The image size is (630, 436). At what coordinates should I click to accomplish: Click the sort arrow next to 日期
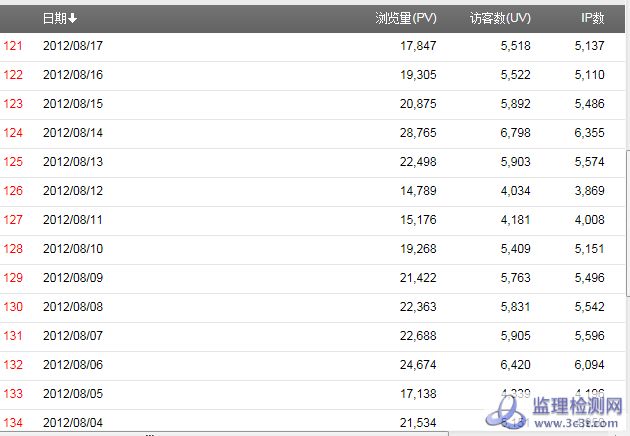(73, 18)
